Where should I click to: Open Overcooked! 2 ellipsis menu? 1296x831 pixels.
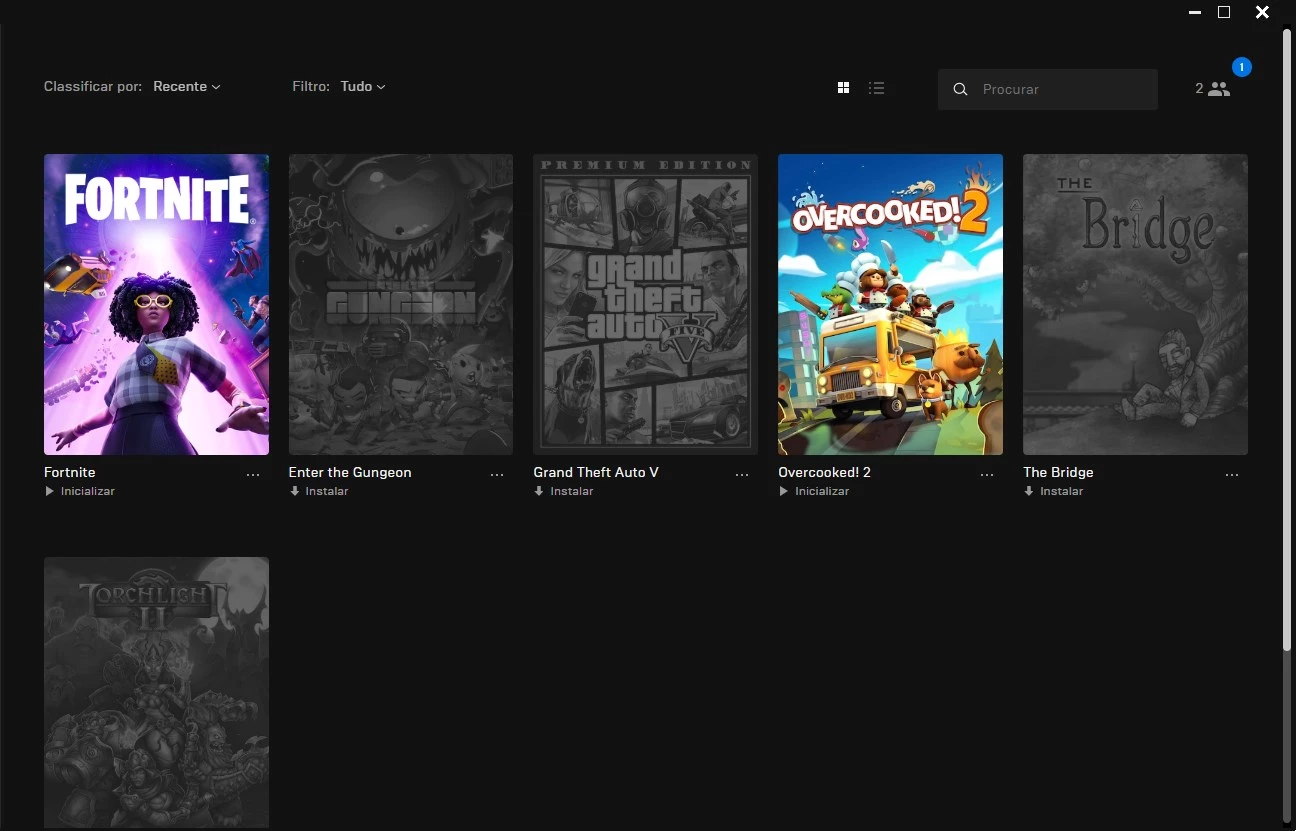pos(987,475)
